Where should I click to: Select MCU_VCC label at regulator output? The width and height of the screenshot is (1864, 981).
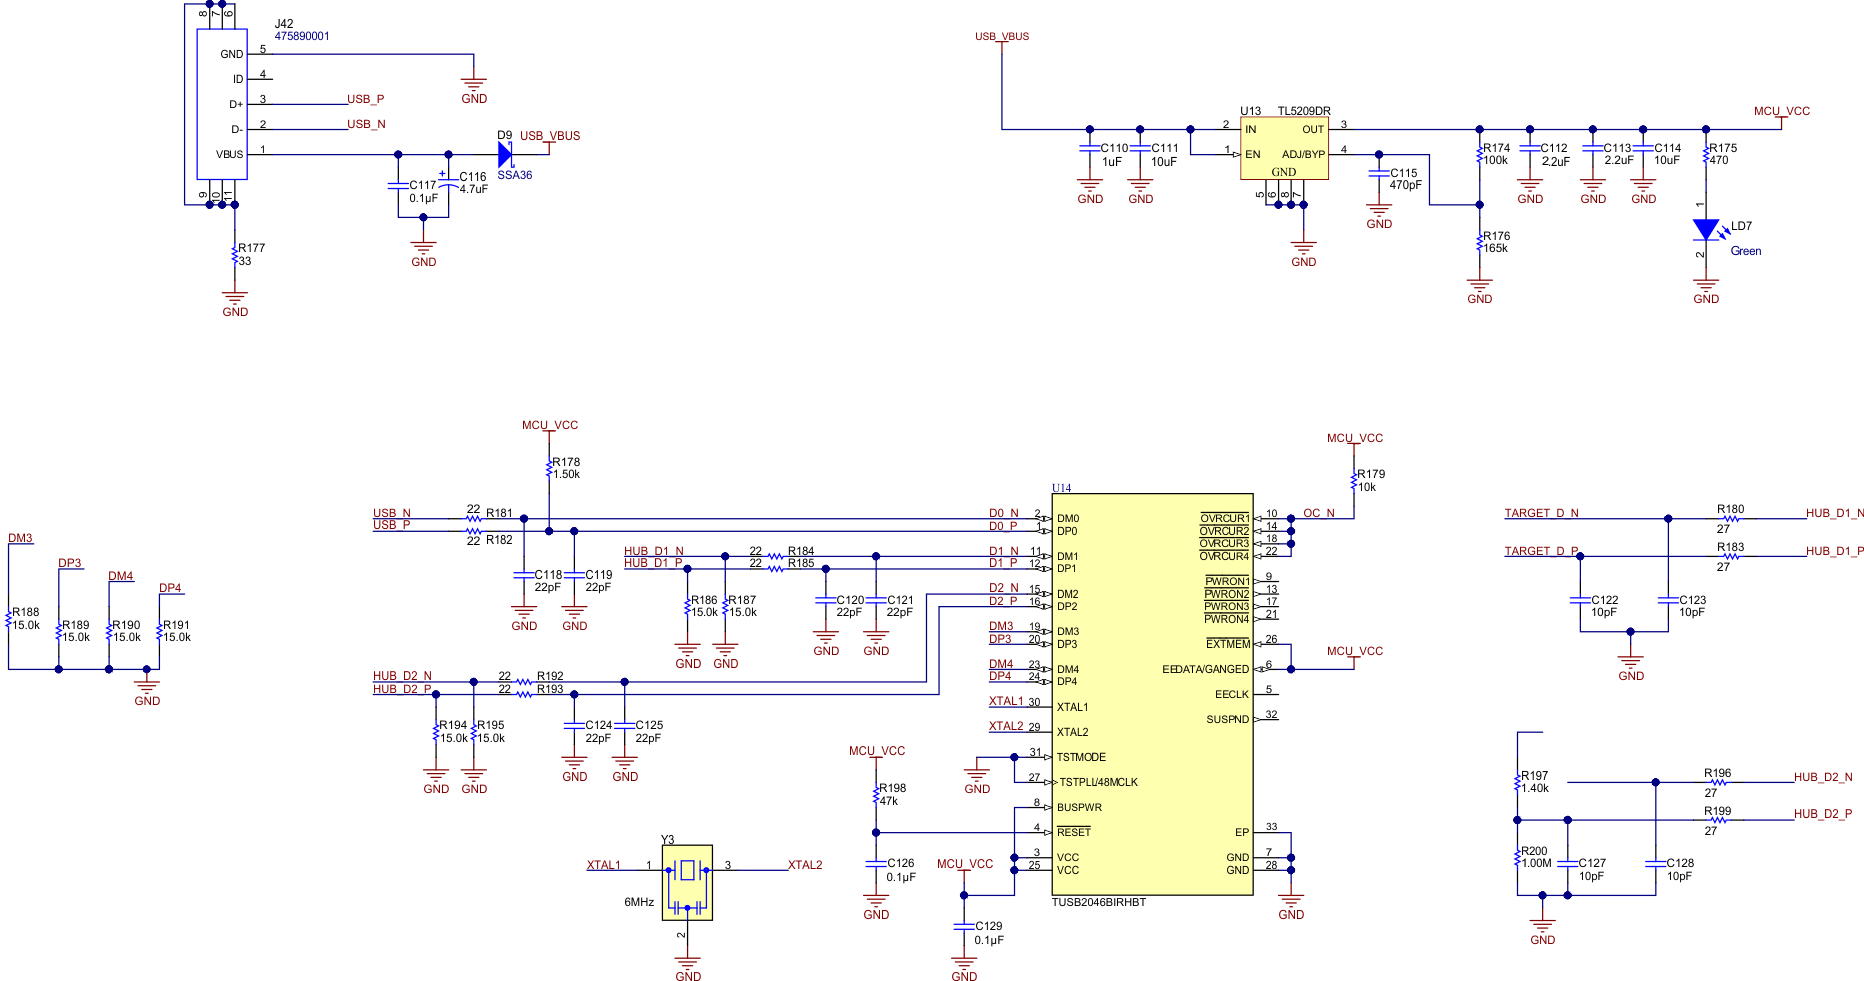[x=1782, y=111]
